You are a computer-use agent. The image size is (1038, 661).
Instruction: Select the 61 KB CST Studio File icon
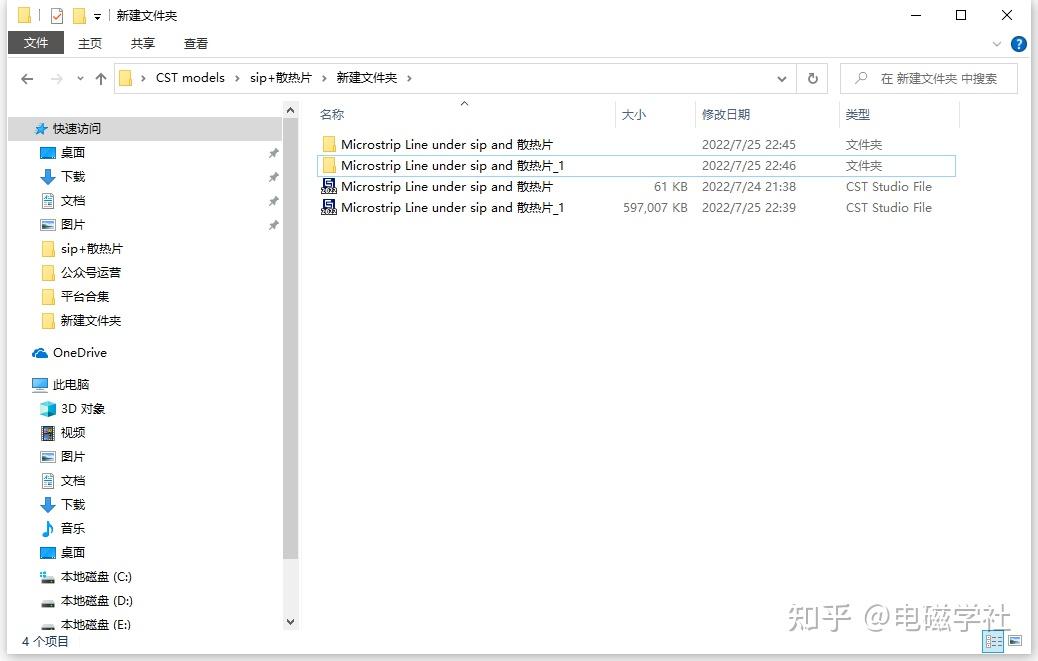[329, 186]
